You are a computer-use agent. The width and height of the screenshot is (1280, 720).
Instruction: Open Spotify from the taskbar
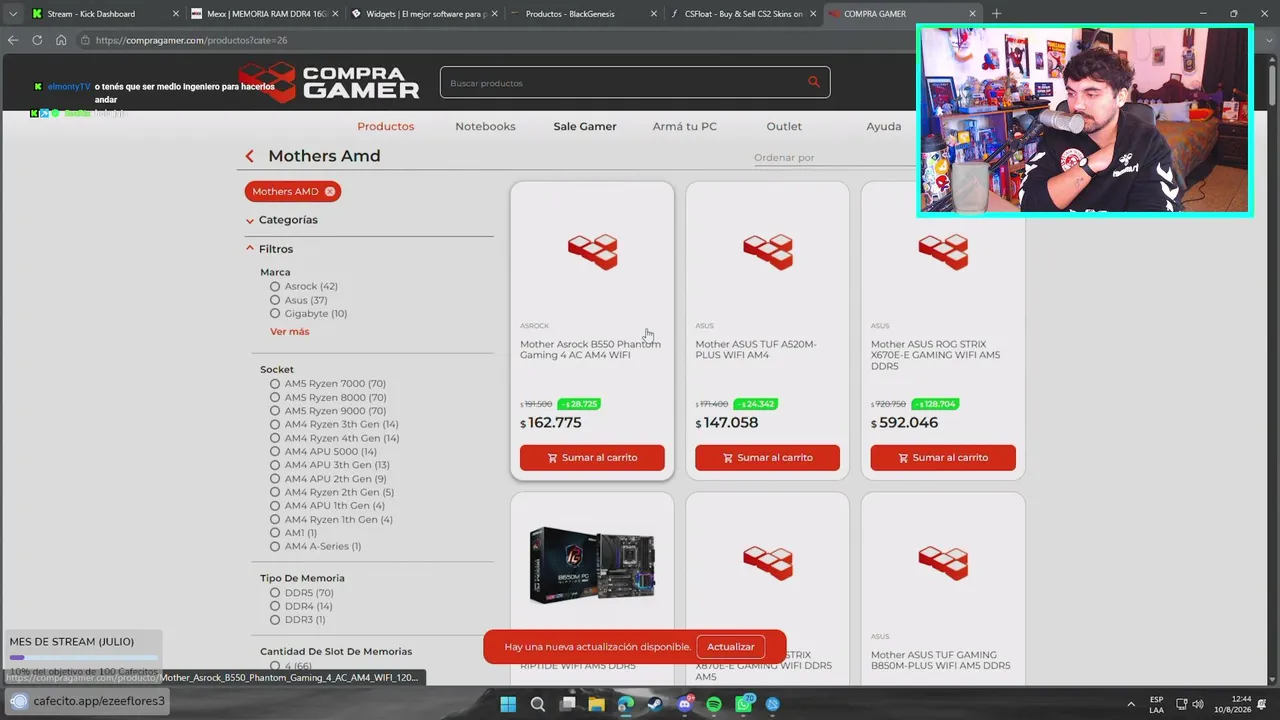click(x=714, y=704)
